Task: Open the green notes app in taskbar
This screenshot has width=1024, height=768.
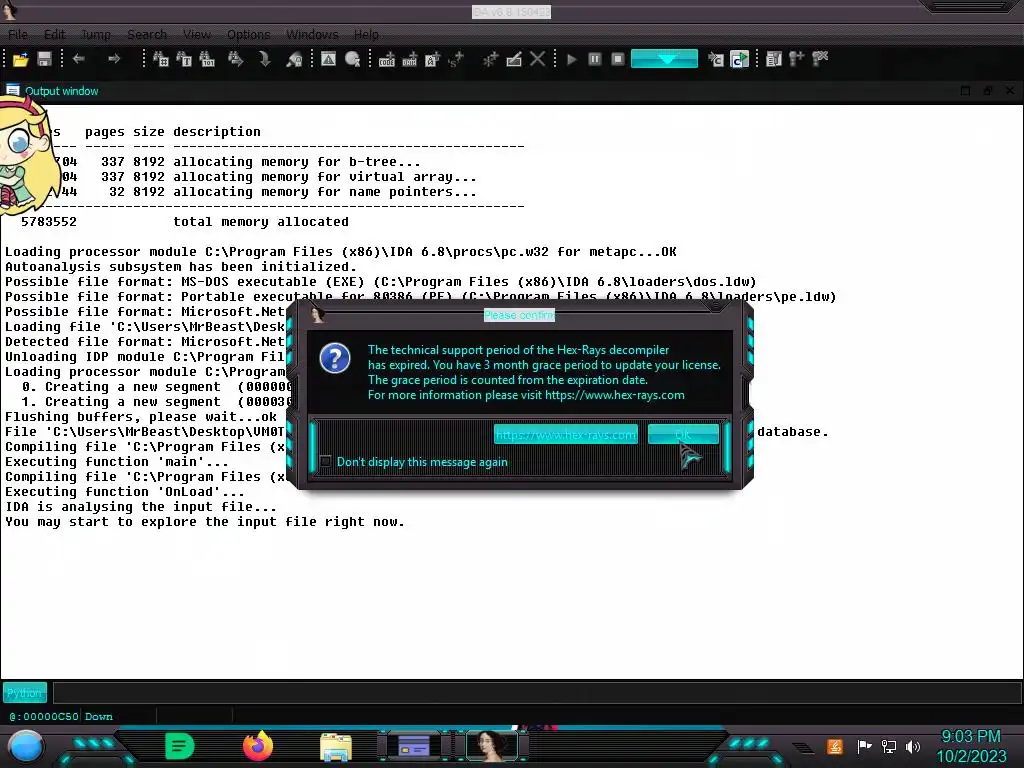Action: [180, 746]
